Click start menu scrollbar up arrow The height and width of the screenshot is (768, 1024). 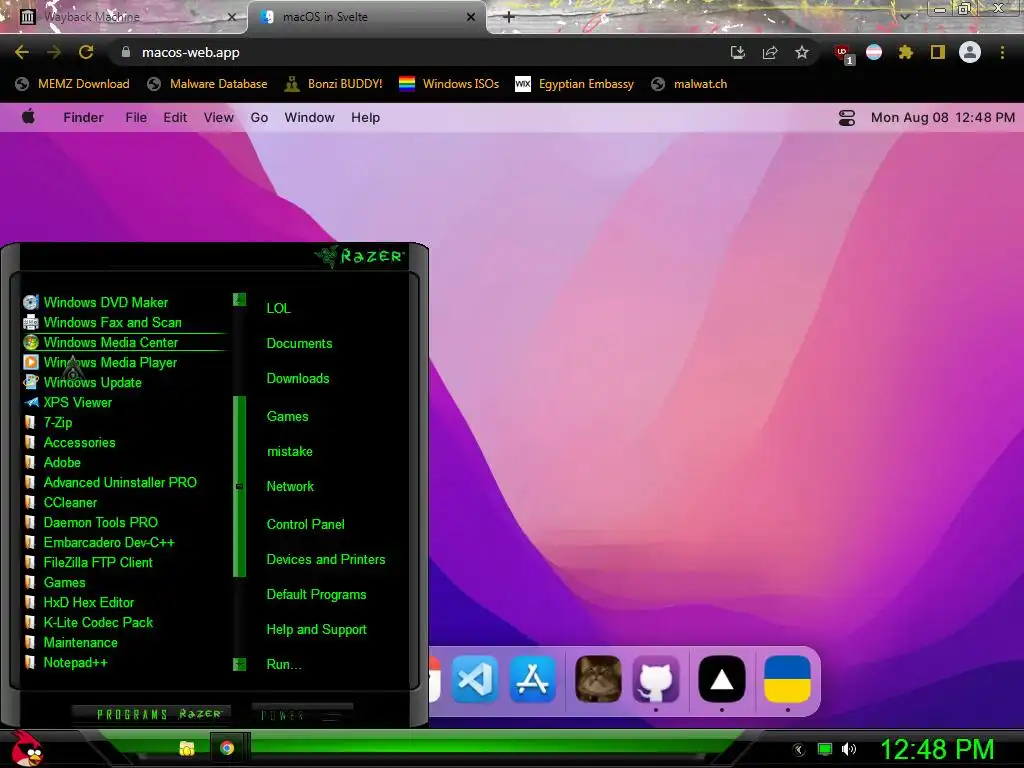[x=239, y=300]
